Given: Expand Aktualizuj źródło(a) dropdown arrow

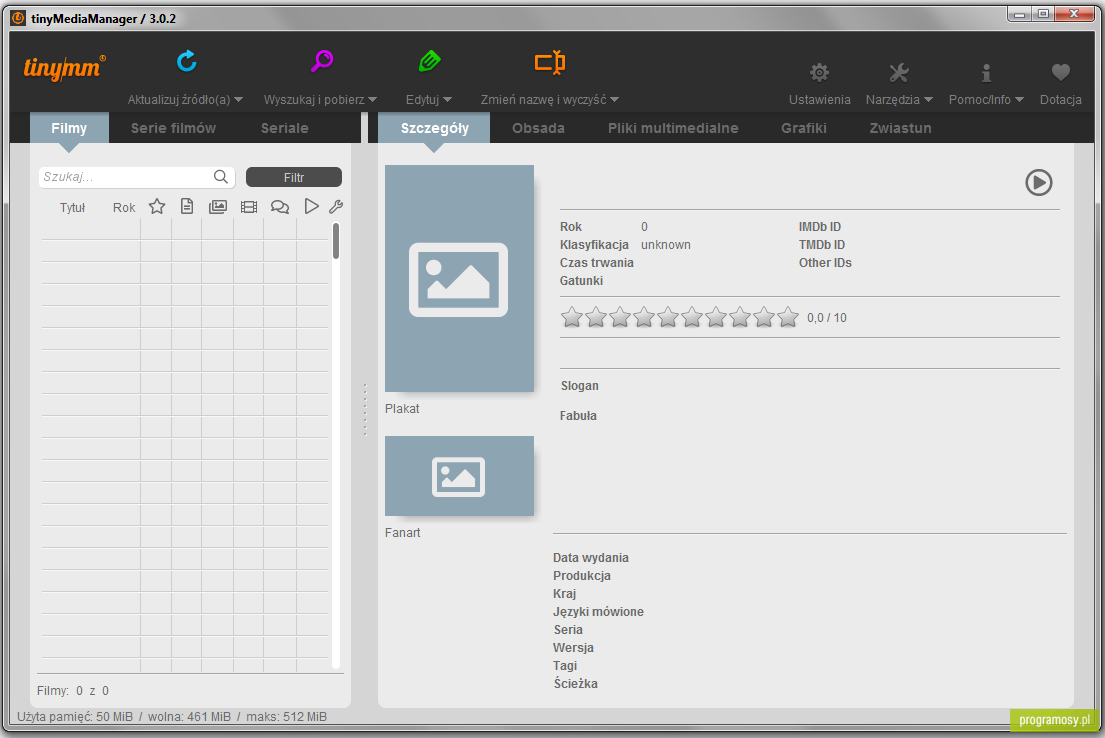Looking at the screenshot, I should coord(238,100).
